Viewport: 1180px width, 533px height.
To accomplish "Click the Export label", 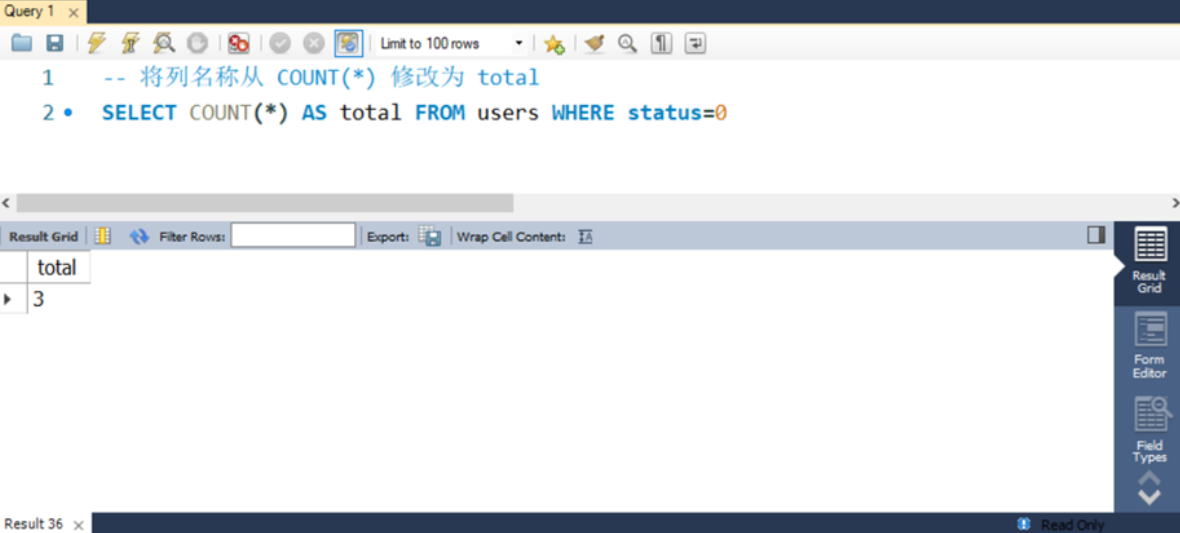I will point(388,236).
